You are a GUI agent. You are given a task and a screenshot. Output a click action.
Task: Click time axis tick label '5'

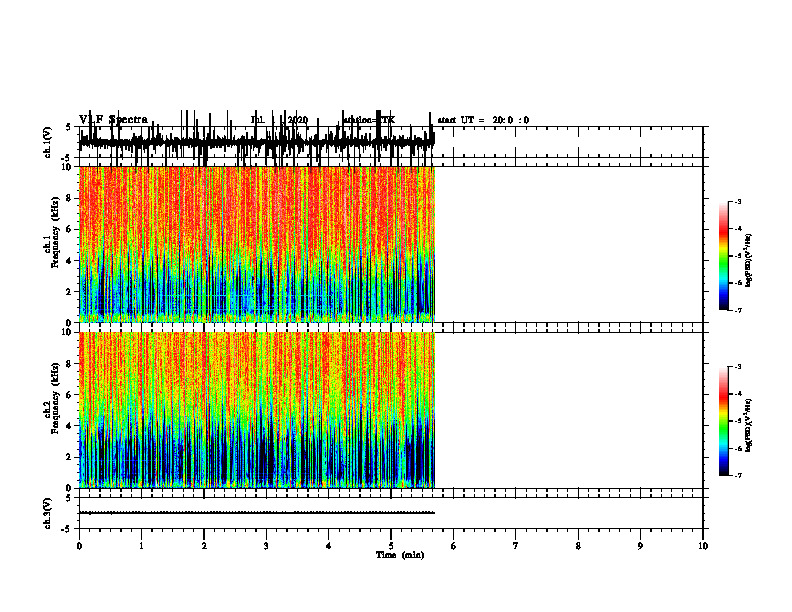(x=391, y=546)
